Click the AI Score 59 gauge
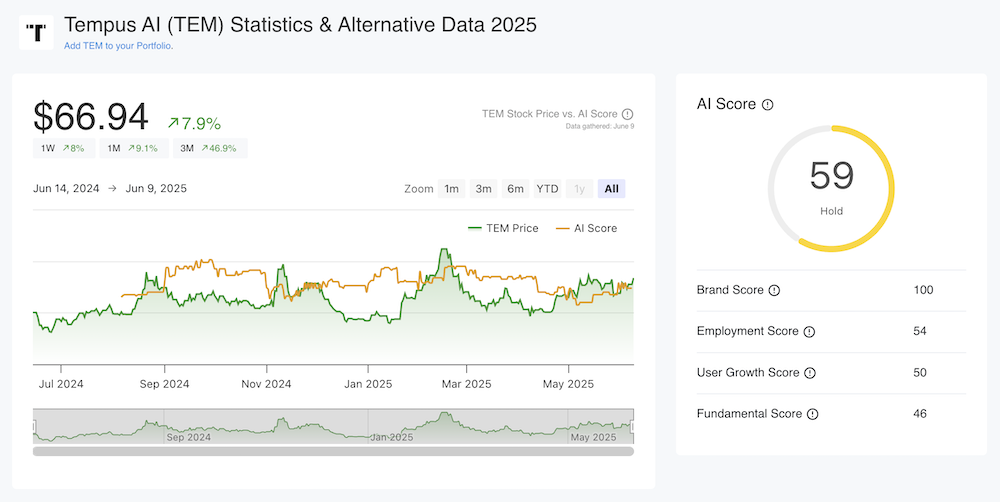The width and height of the screenshot is (1000, 502). (831, 188)
